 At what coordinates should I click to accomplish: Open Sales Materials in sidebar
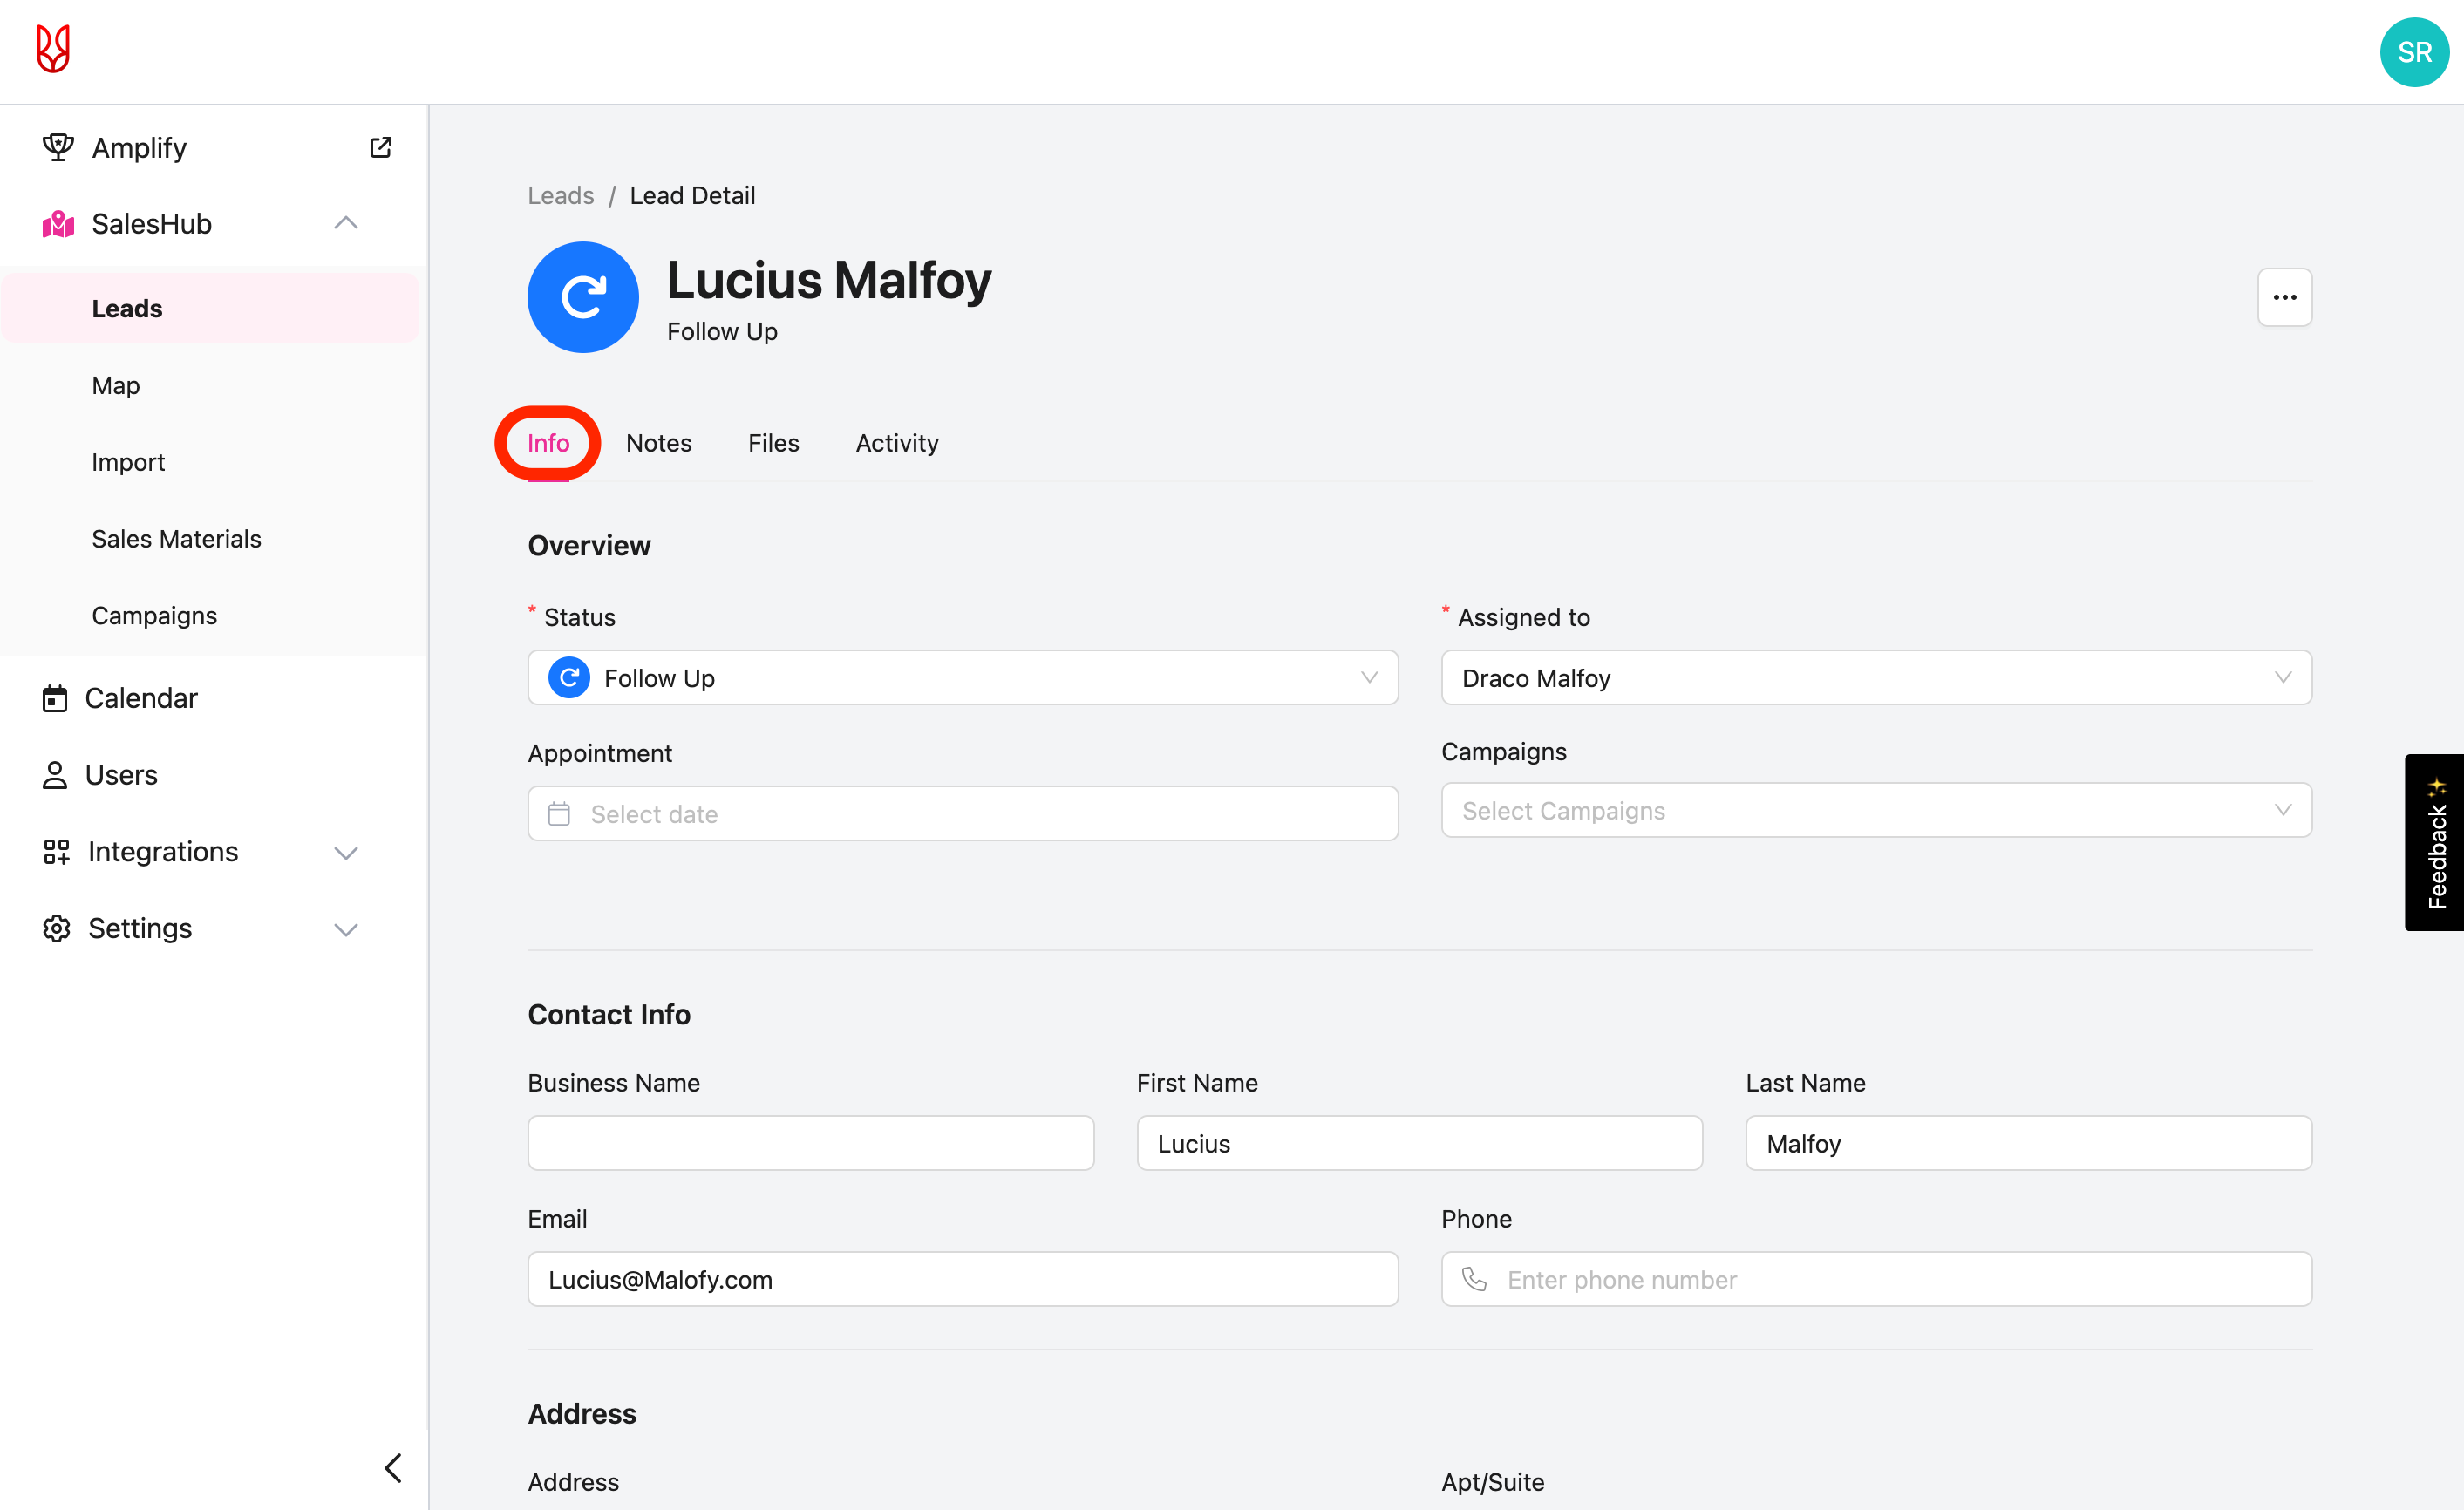176,539
